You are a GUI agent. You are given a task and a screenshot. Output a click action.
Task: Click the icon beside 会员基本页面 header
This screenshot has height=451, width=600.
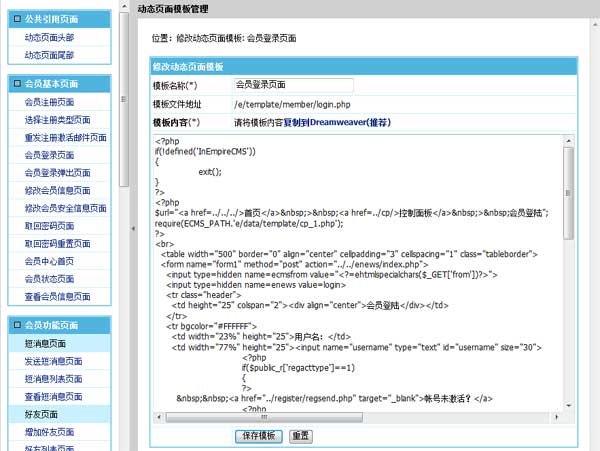click(x=16, y=84)
